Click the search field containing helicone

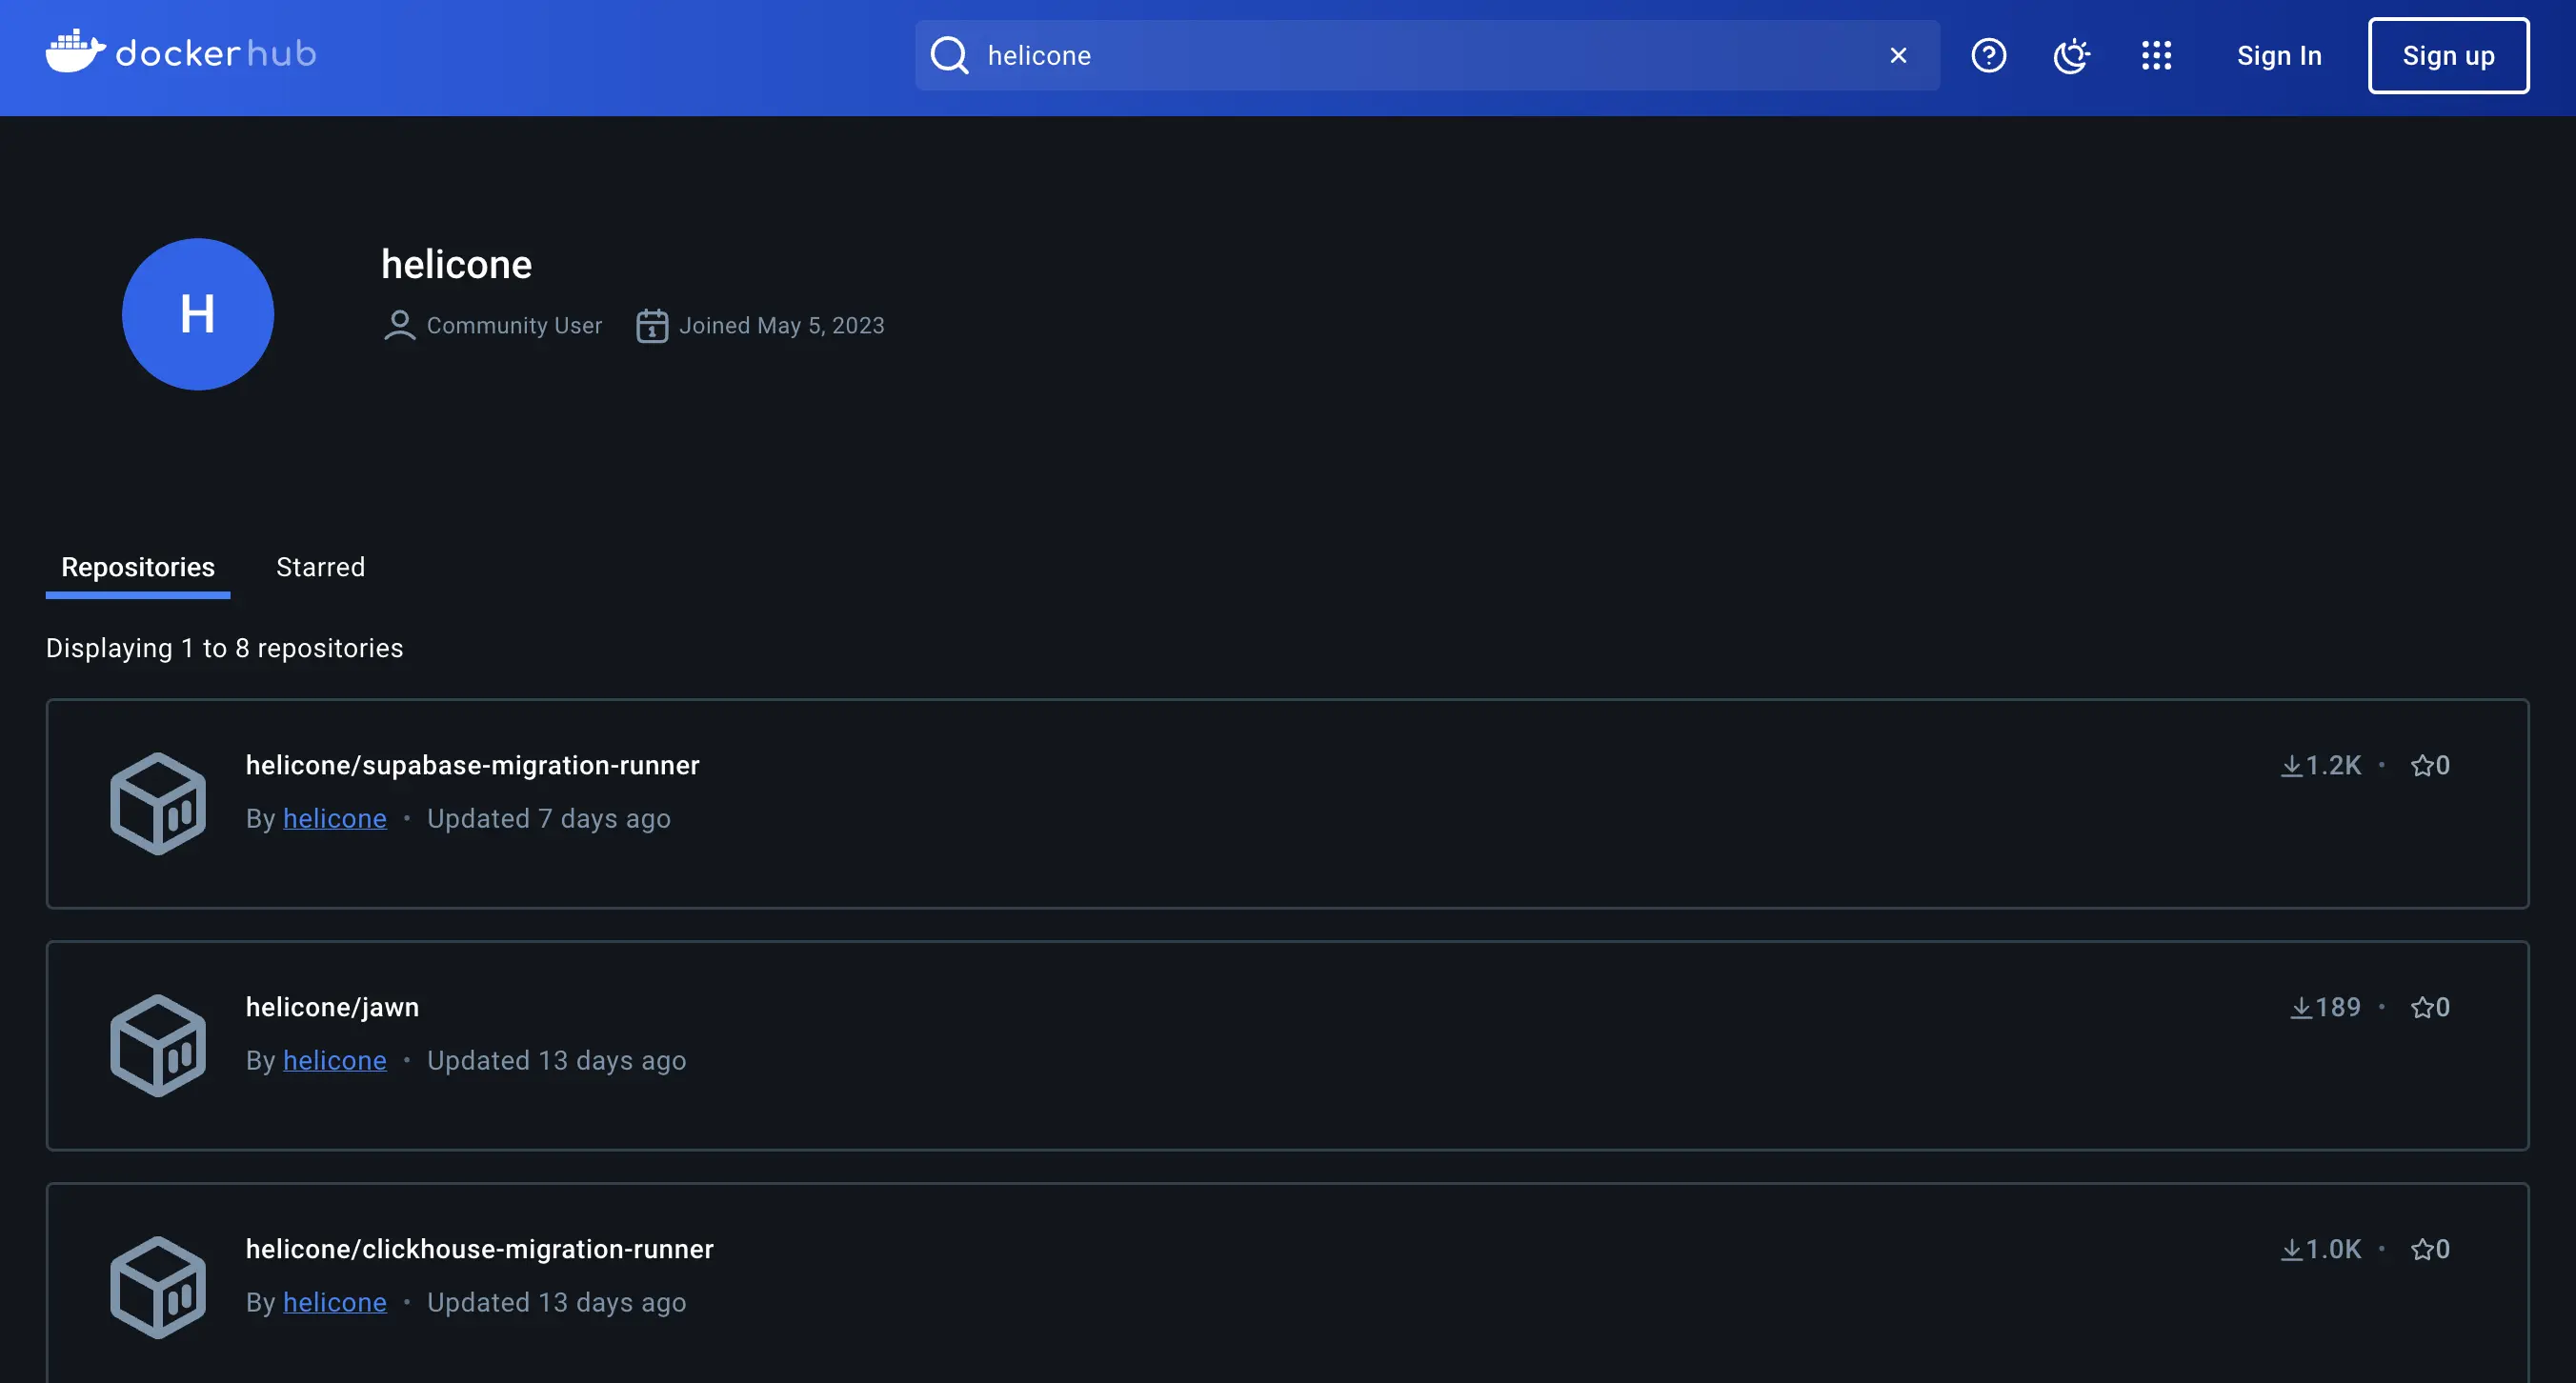(x=1427, y=55)
